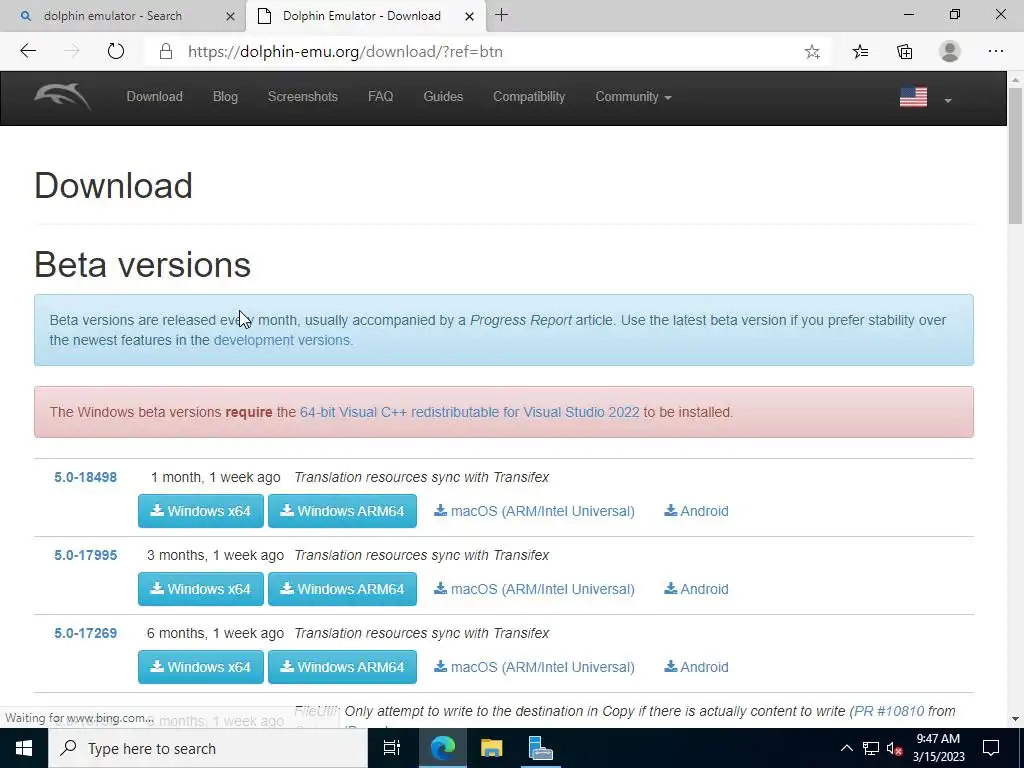
Task: Open a new tab with the plus icon
Action: [x=501, y=15]
